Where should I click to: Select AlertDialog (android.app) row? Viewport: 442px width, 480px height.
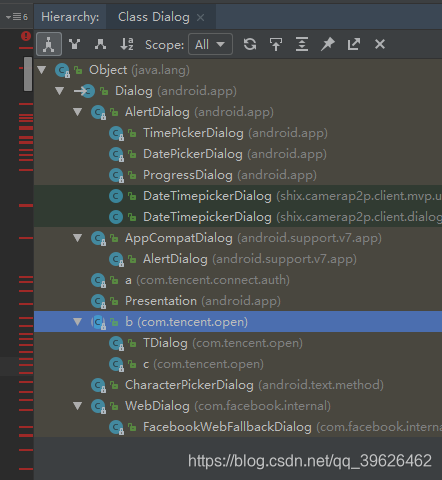point(238,112)
